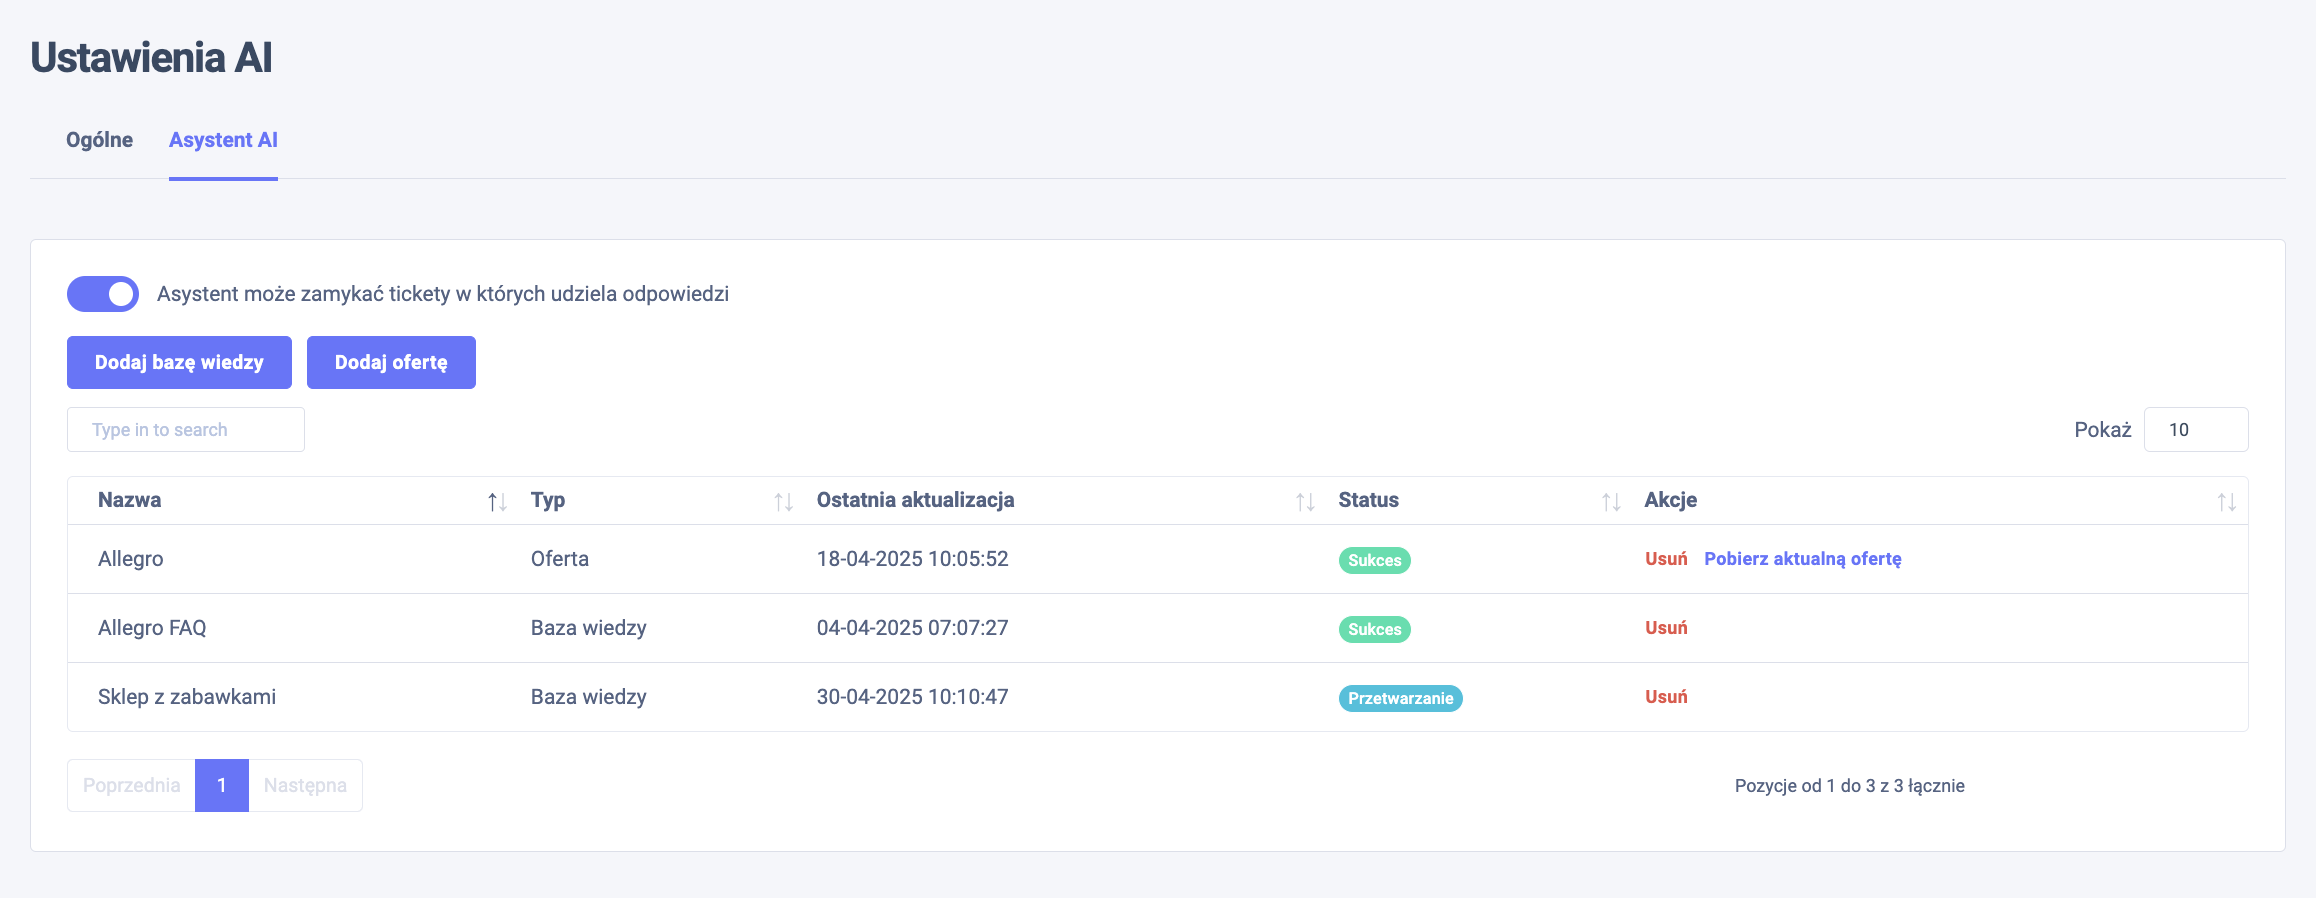
Task: Click Baza wiedzy in Sklep z zabawkami row
Action: coord(589,697)
